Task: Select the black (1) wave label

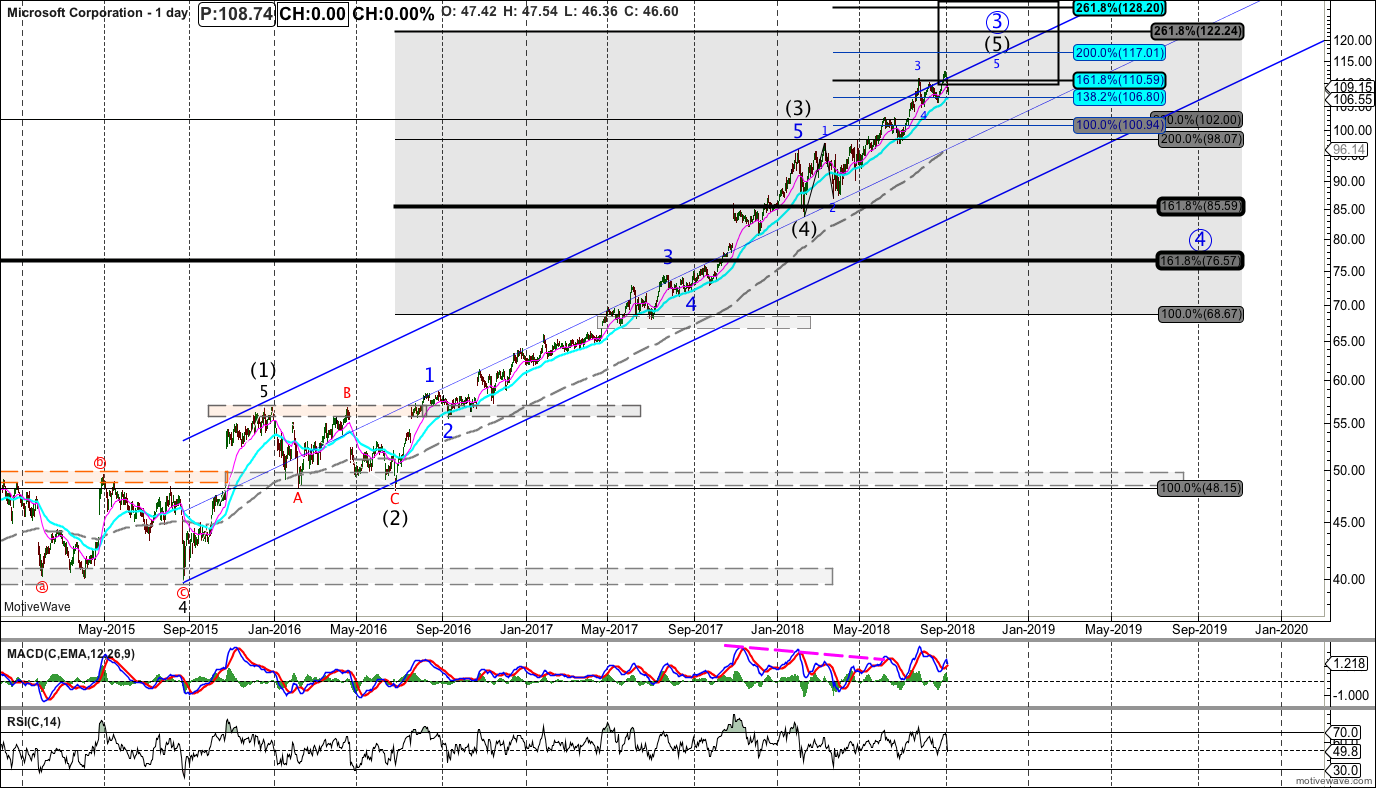Action: pos(263,370)
